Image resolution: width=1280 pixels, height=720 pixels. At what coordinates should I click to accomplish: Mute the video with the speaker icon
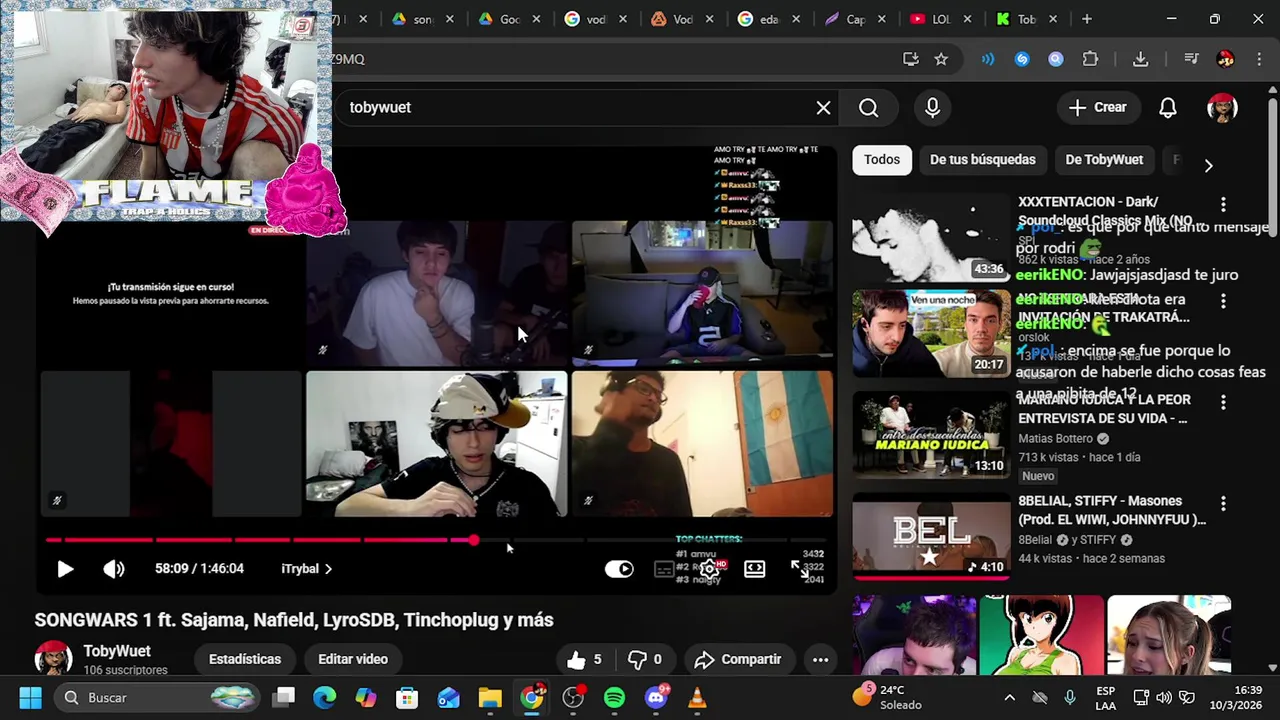pyautogui.click(x=114, y=569)
